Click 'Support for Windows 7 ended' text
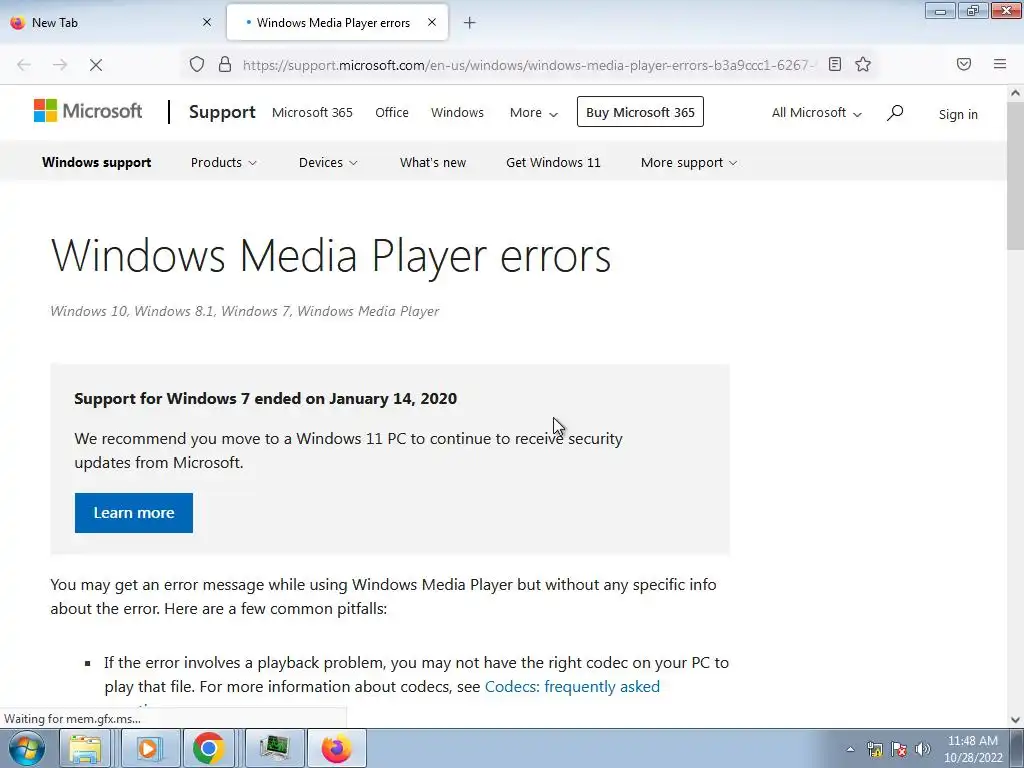Image resolution: width=1024 pixels, height=768 pixels. (x=265, y=398)
